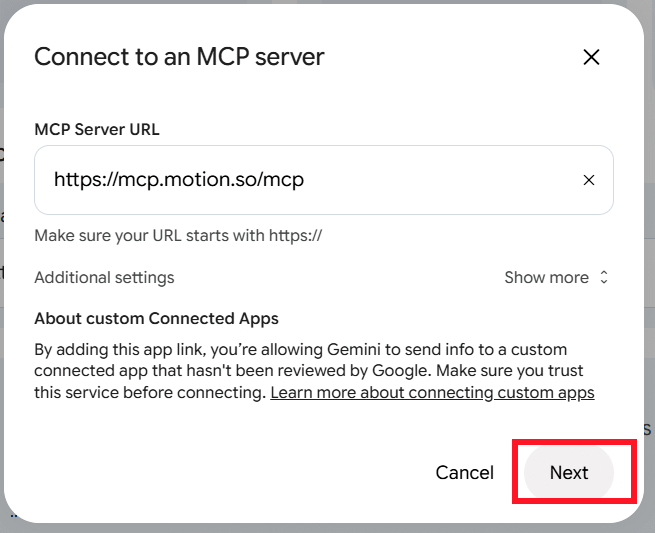Click the small X inside URL box
655x533 pixels.
[589, 180]
